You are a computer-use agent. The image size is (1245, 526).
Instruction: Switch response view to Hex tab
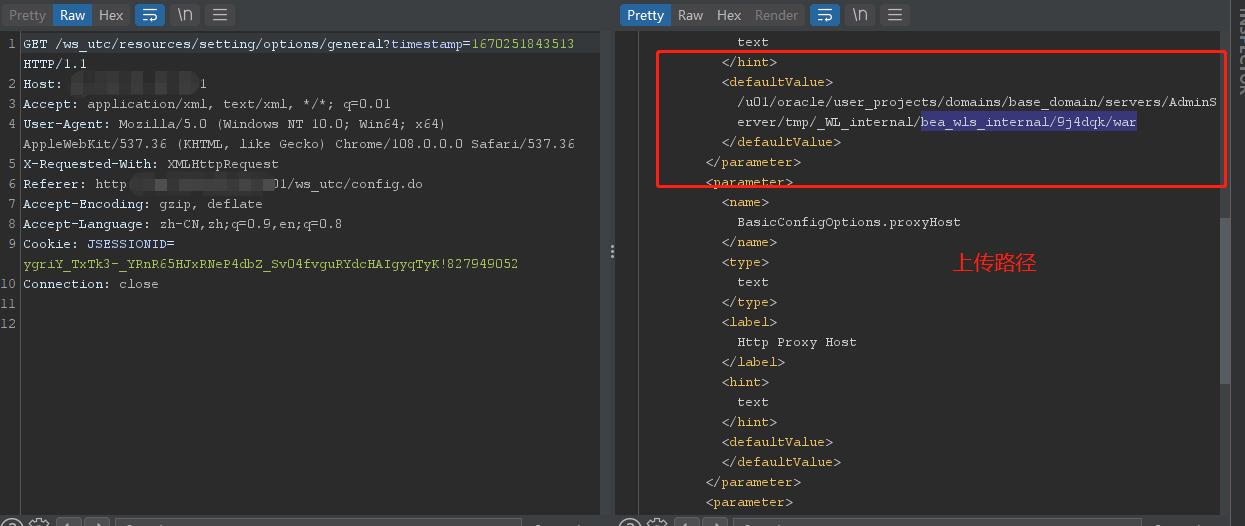coord(729,15)
